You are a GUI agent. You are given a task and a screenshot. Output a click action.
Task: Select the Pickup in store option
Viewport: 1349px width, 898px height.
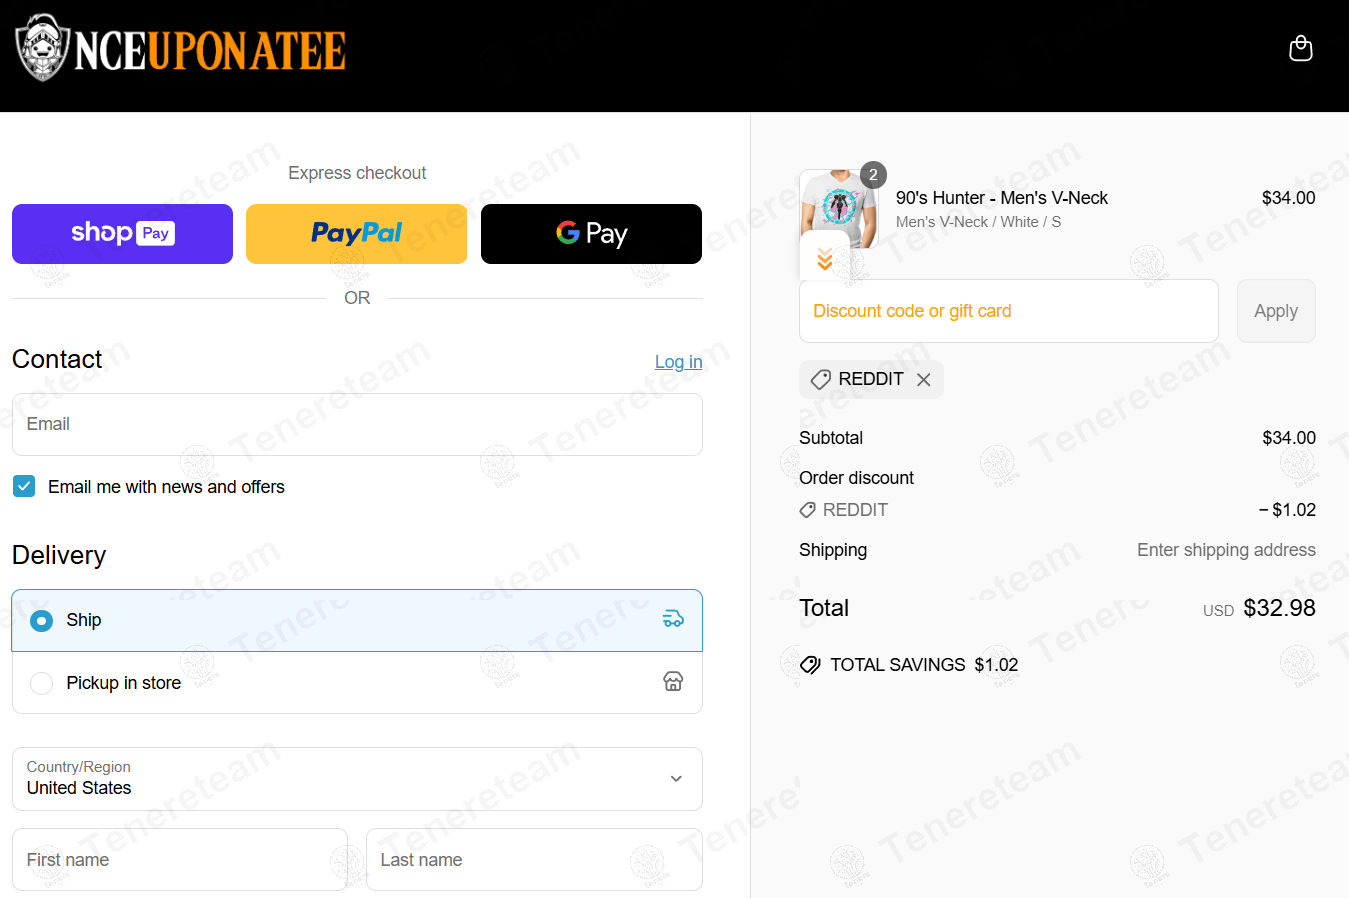coord(42,683)
